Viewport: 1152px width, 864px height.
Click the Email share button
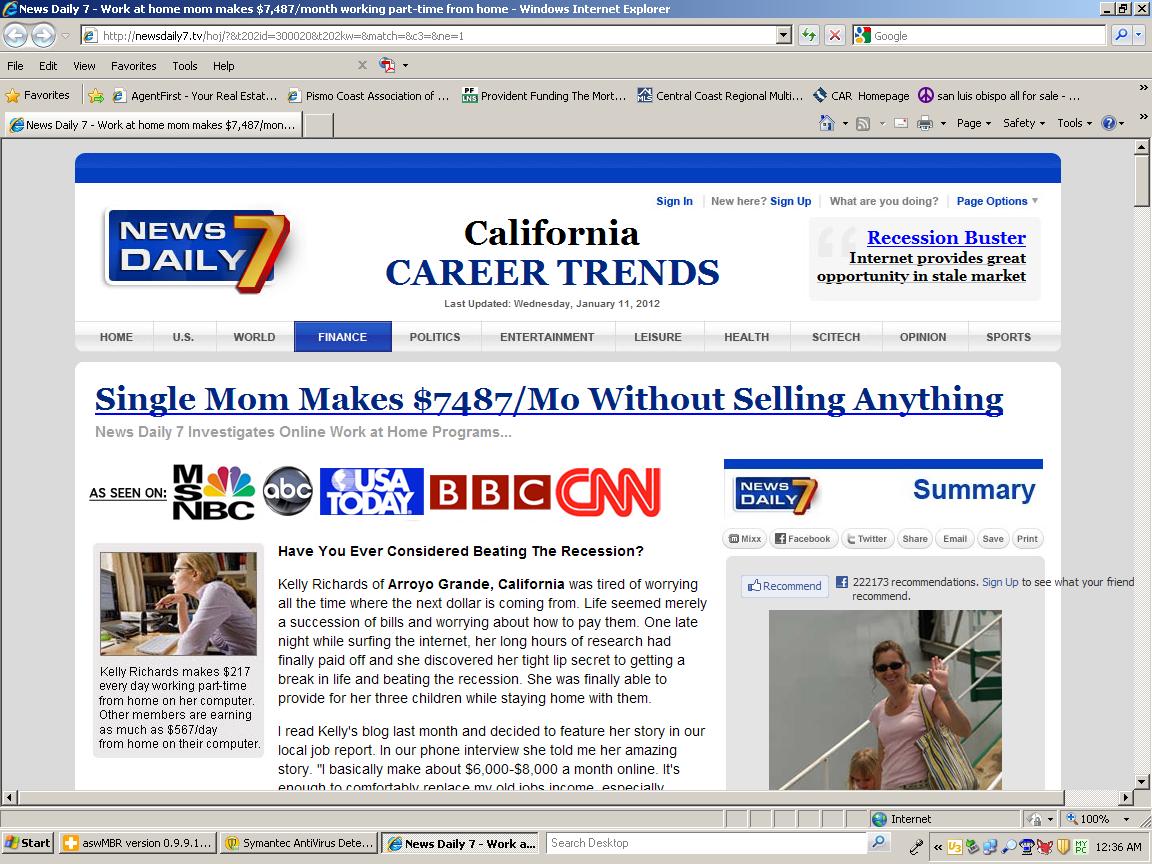[955, 539]
